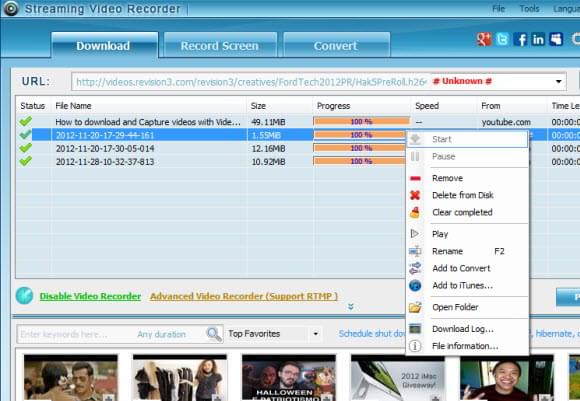This screenshot has height=401, width=580.
Task: Choose Delete from Disk in context menu
Action: click(468, 195)
